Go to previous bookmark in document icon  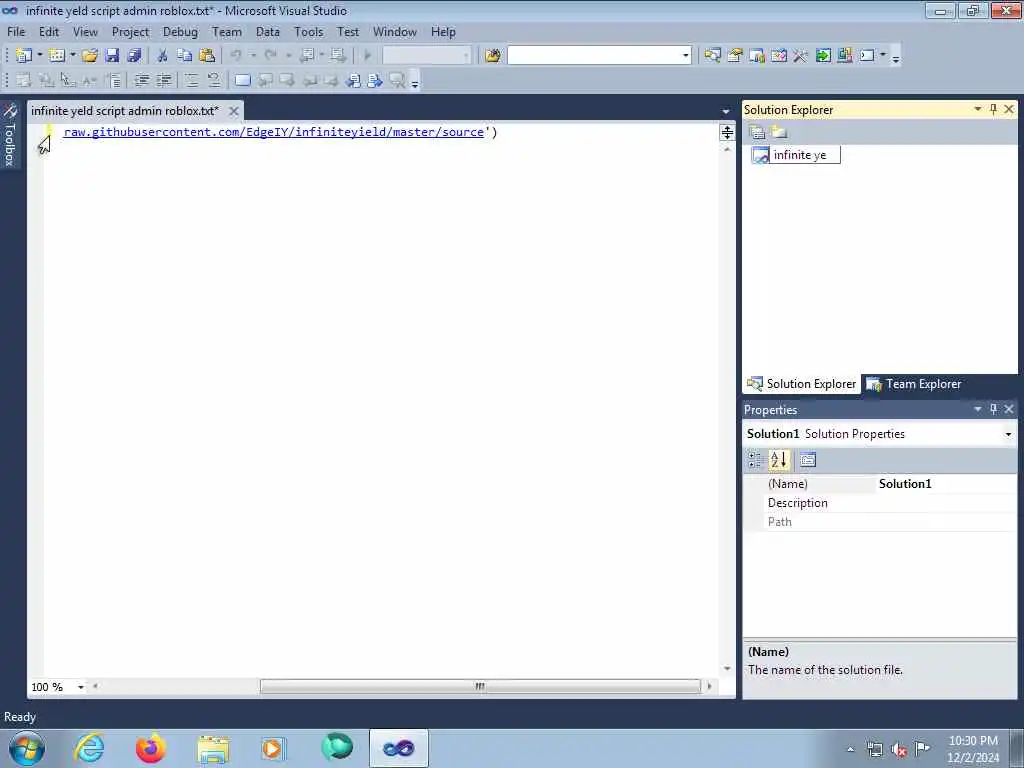click(x=353, y=80)
